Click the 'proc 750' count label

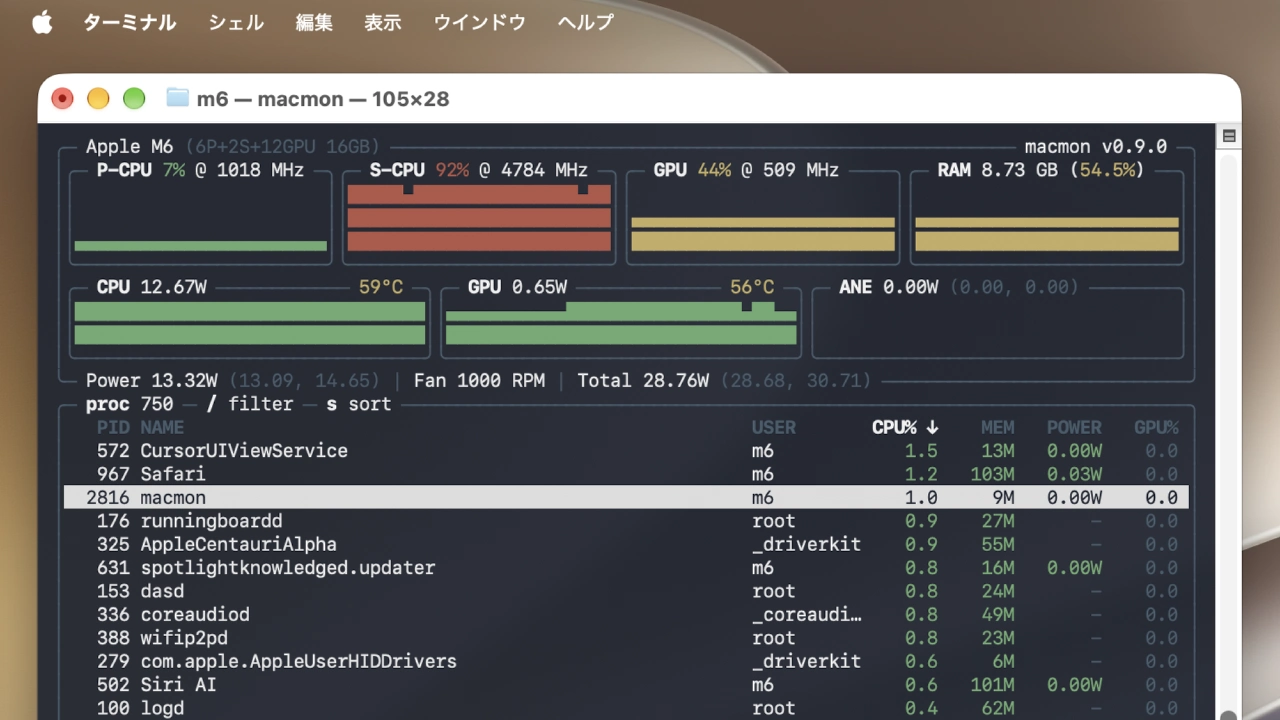pyautogui.click(x=129, y=404)
